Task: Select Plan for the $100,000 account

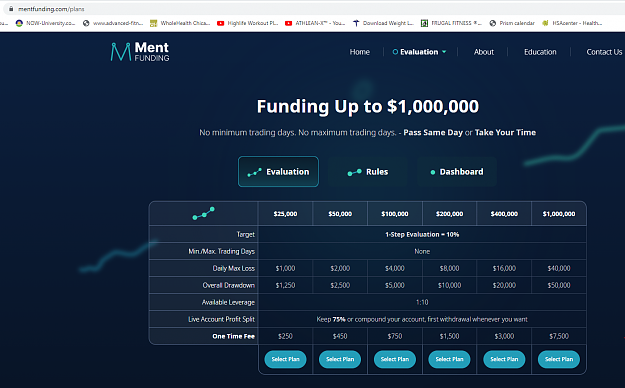Action: point(395,359)
